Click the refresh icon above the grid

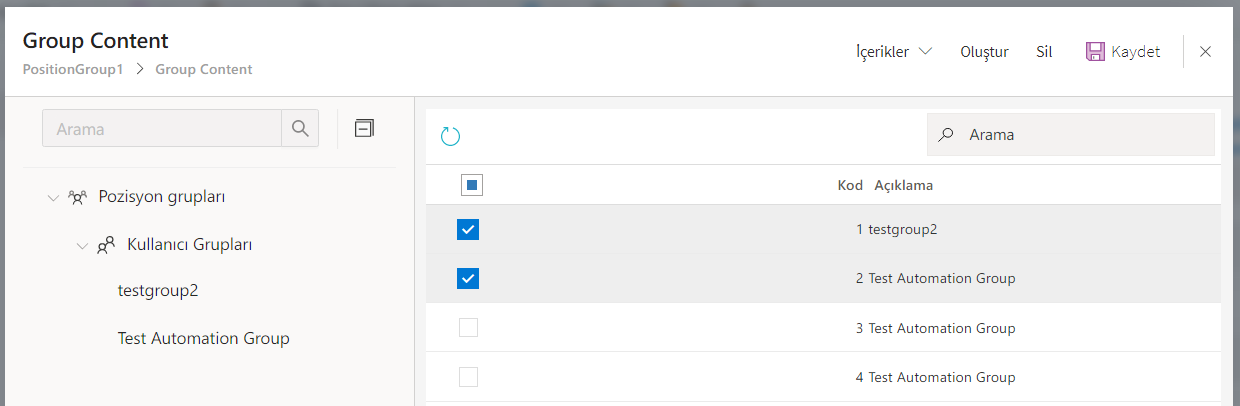point(451,136)
